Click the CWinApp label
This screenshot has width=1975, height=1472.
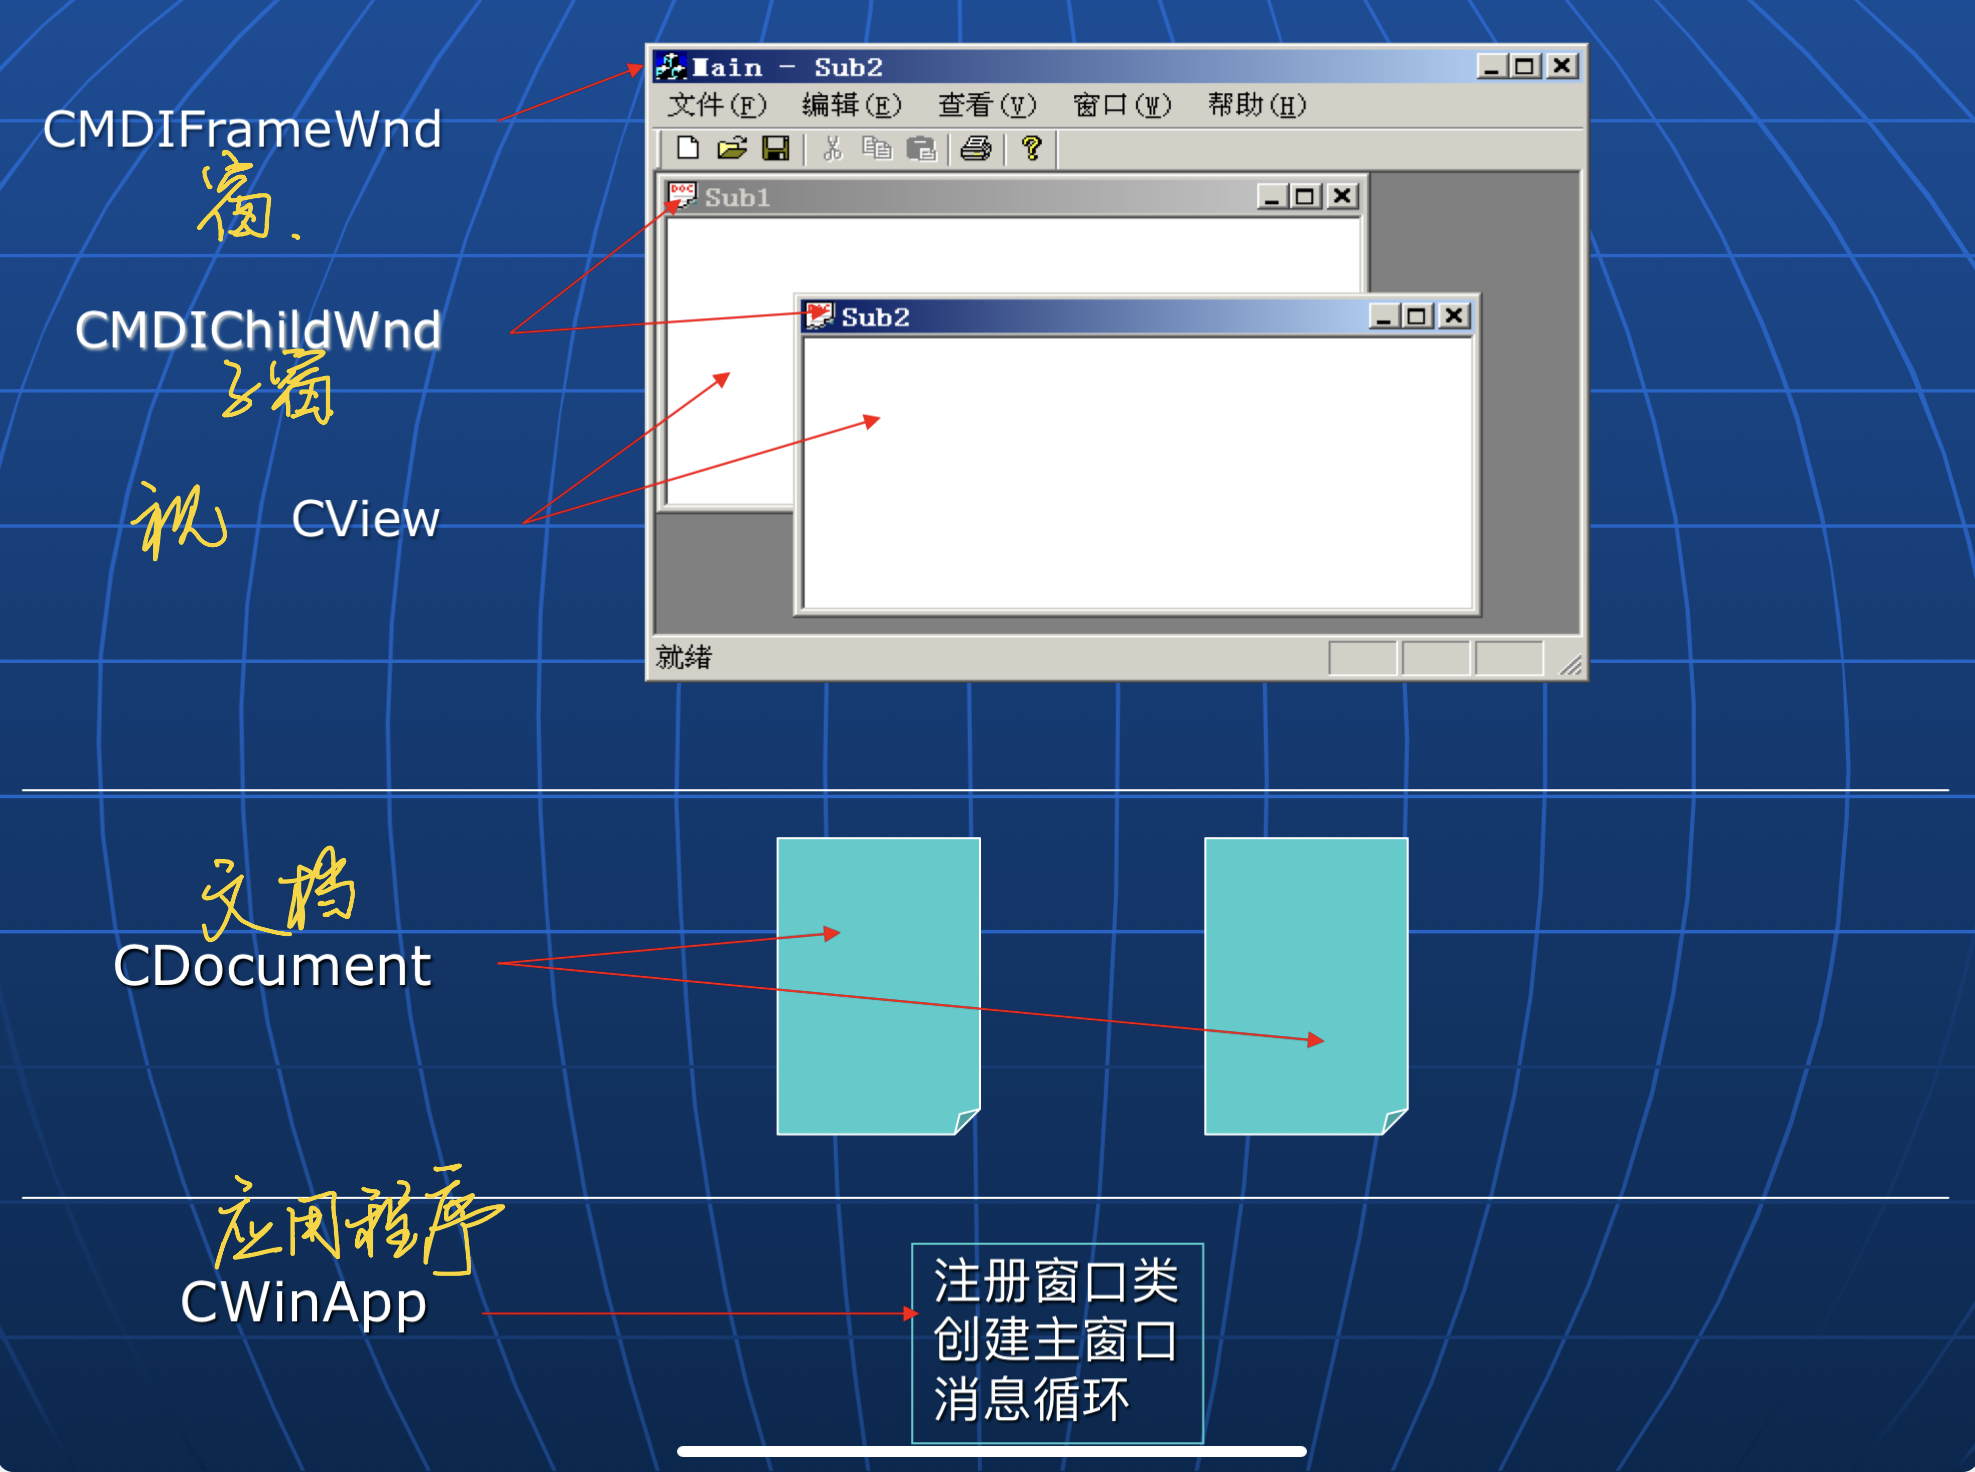(x=303, y=1303)
